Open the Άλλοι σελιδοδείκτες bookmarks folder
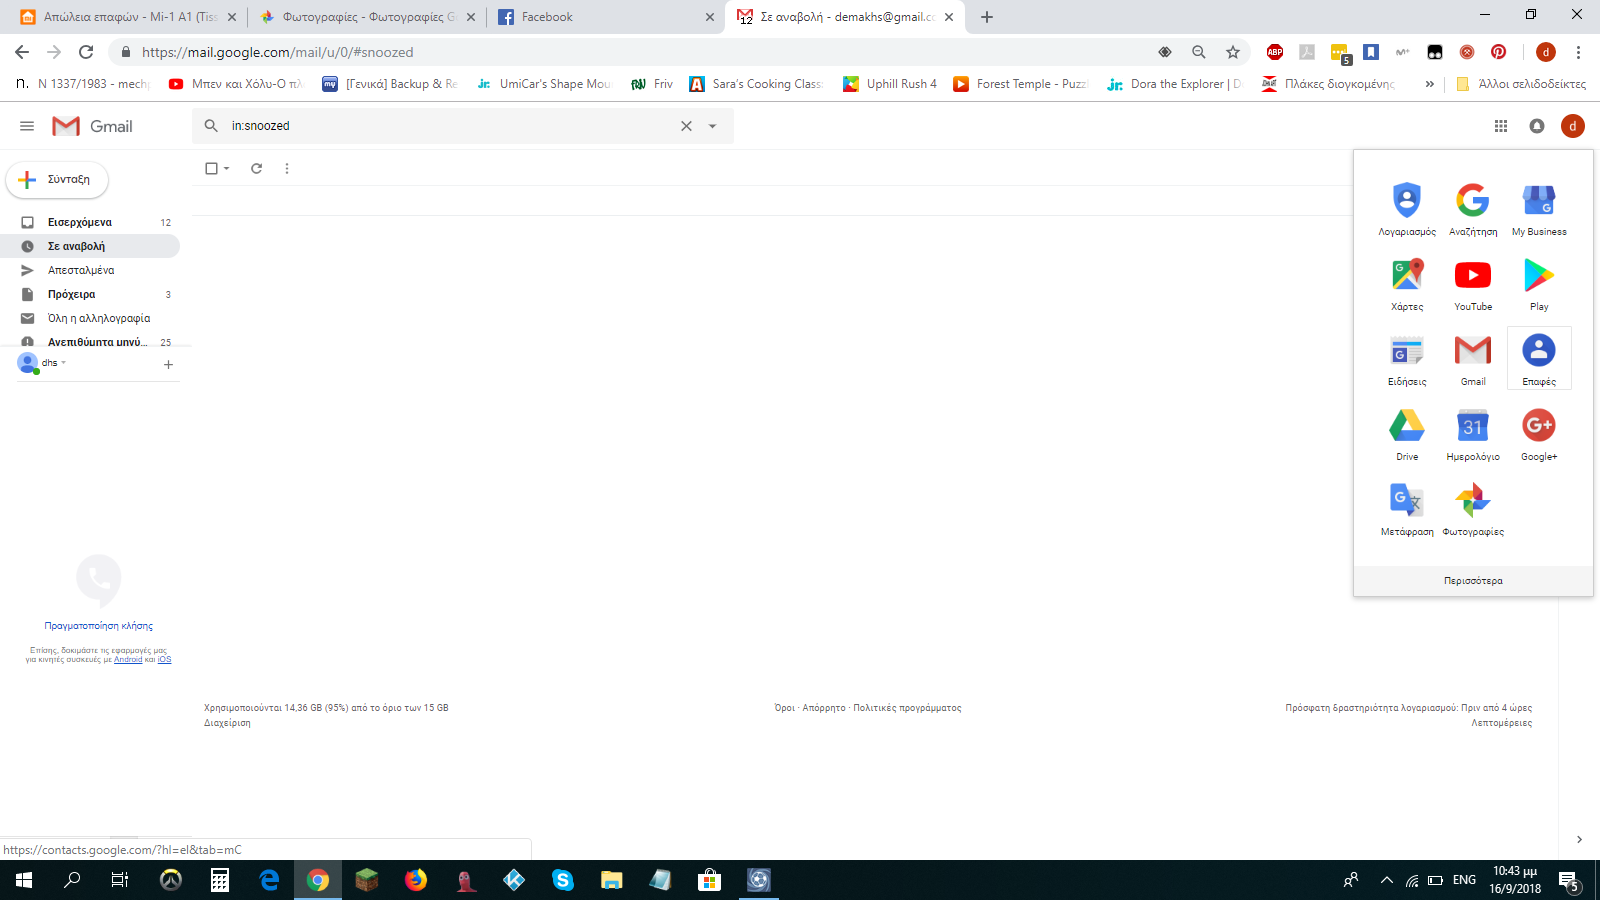This screenshot has height=900, width=1600. [1521, 84]
